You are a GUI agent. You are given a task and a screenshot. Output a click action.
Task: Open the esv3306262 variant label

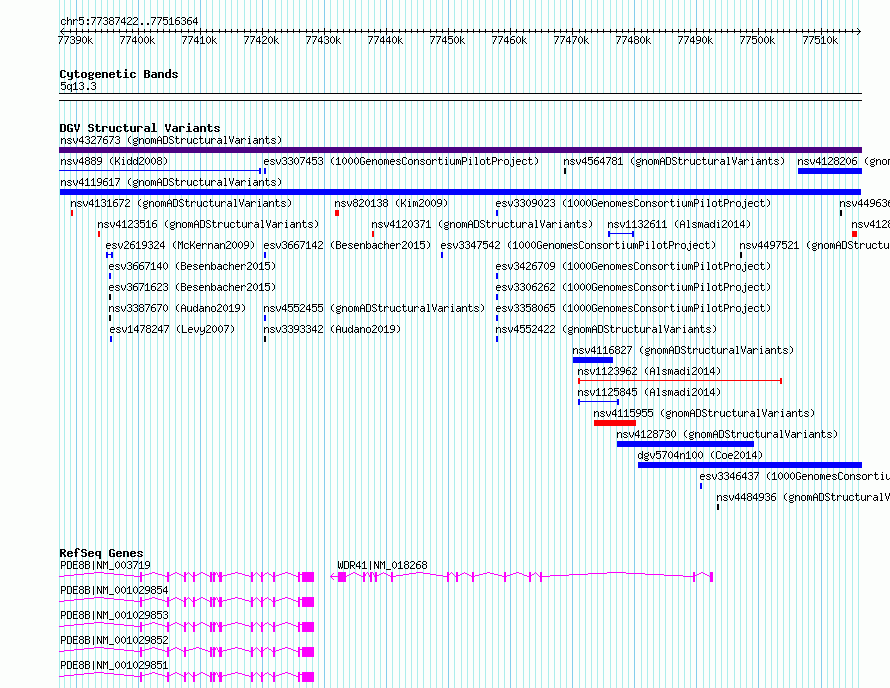tap(633, 287)
